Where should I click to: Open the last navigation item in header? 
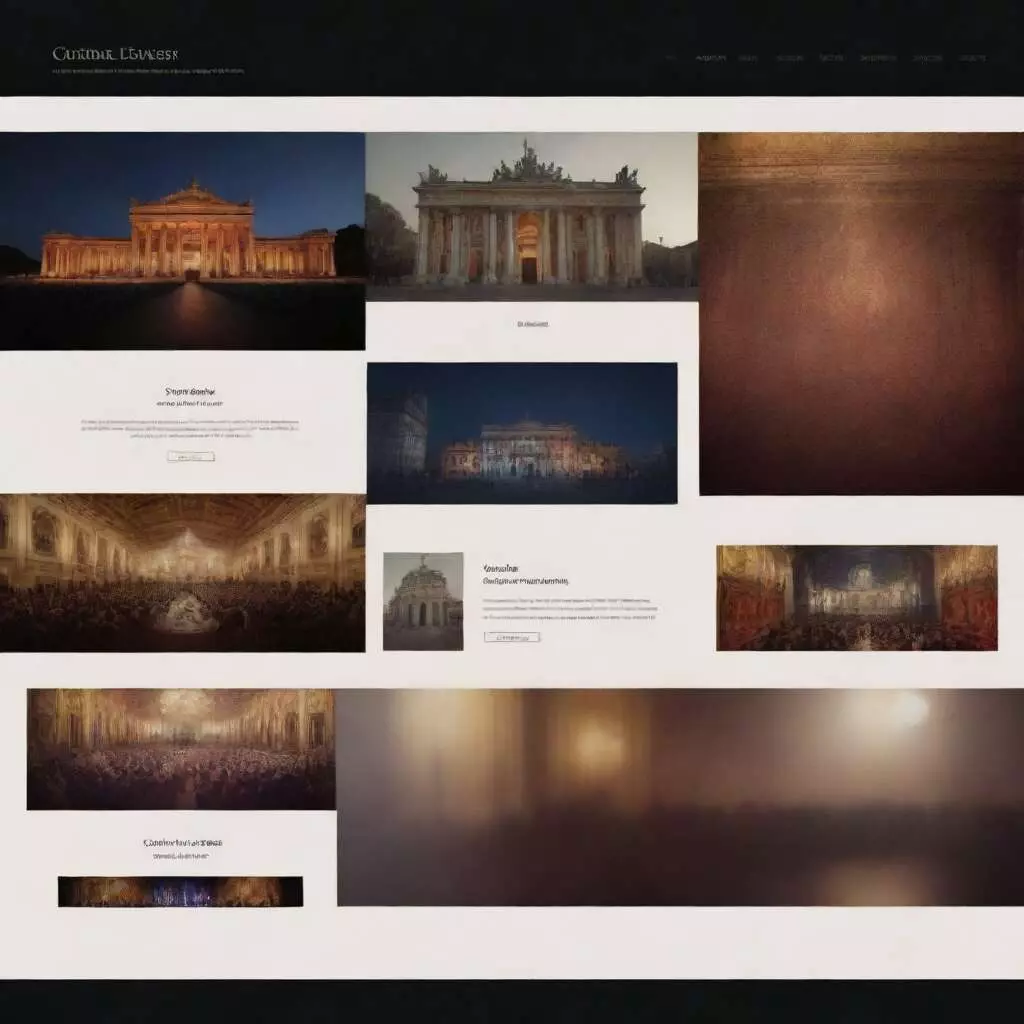972,58
